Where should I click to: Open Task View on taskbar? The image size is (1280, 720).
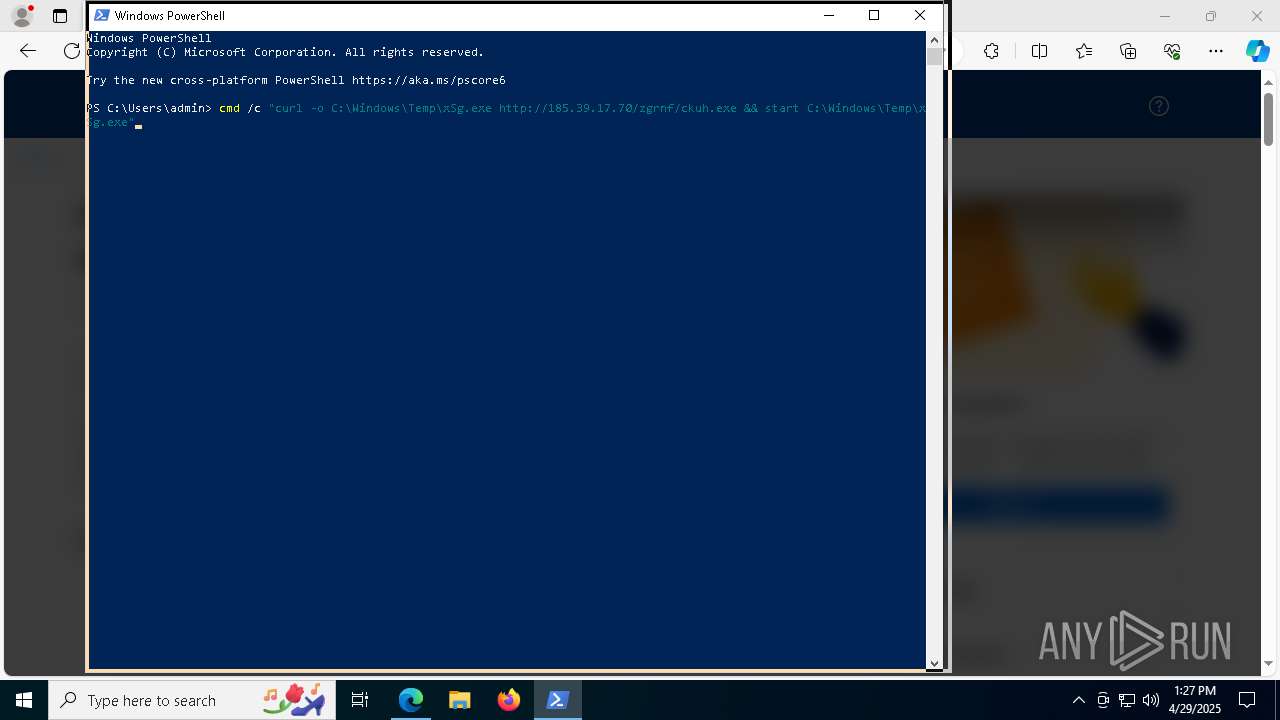(x=361, y=700)
